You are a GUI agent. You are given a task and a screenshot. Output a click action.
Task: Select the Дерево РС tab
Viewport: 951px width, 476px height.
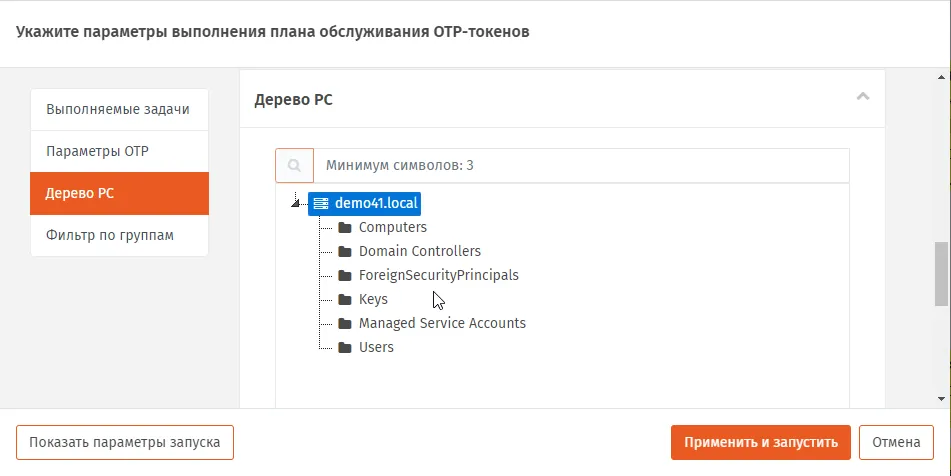coord(119,193)
